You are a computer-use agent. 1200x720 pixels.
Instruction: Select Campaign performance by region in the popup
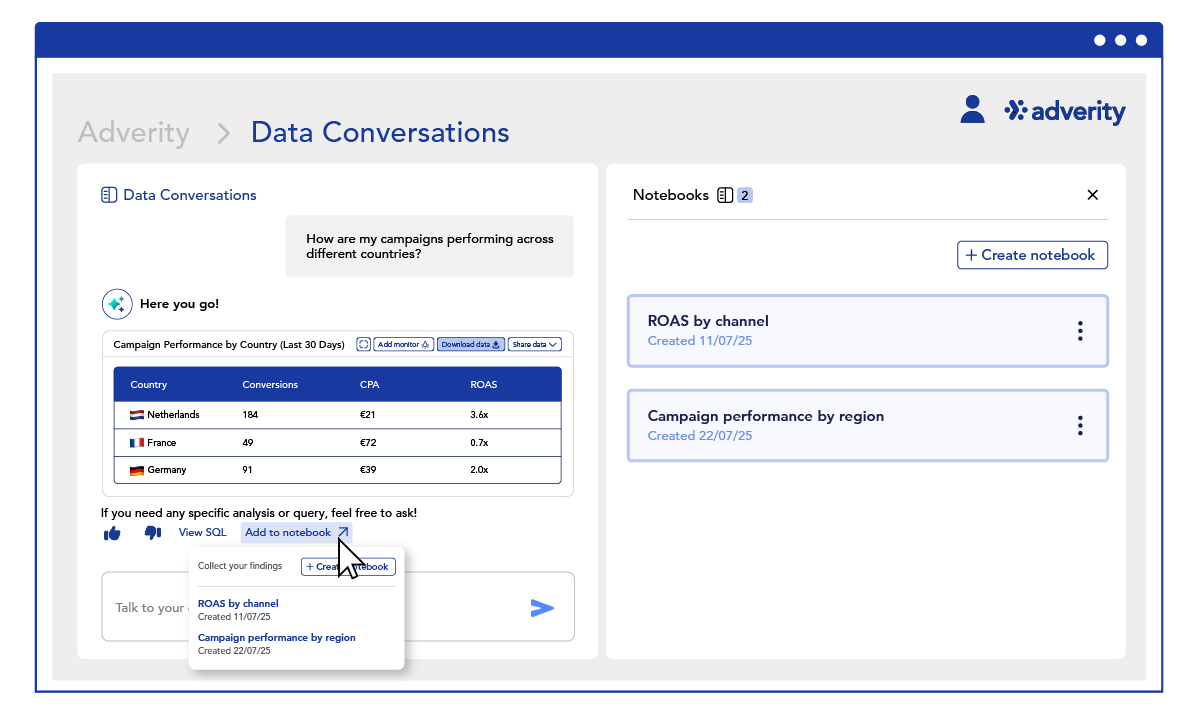(276, 637)
